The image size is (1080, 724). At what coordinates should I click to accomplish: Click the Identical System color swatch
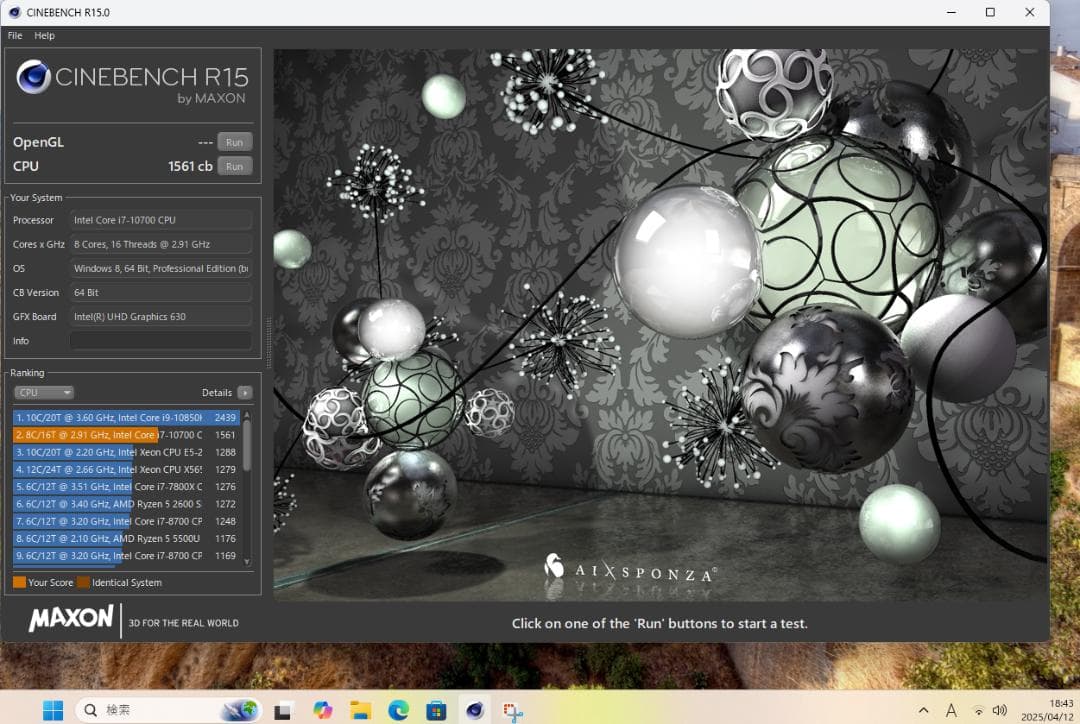[83, 582]
